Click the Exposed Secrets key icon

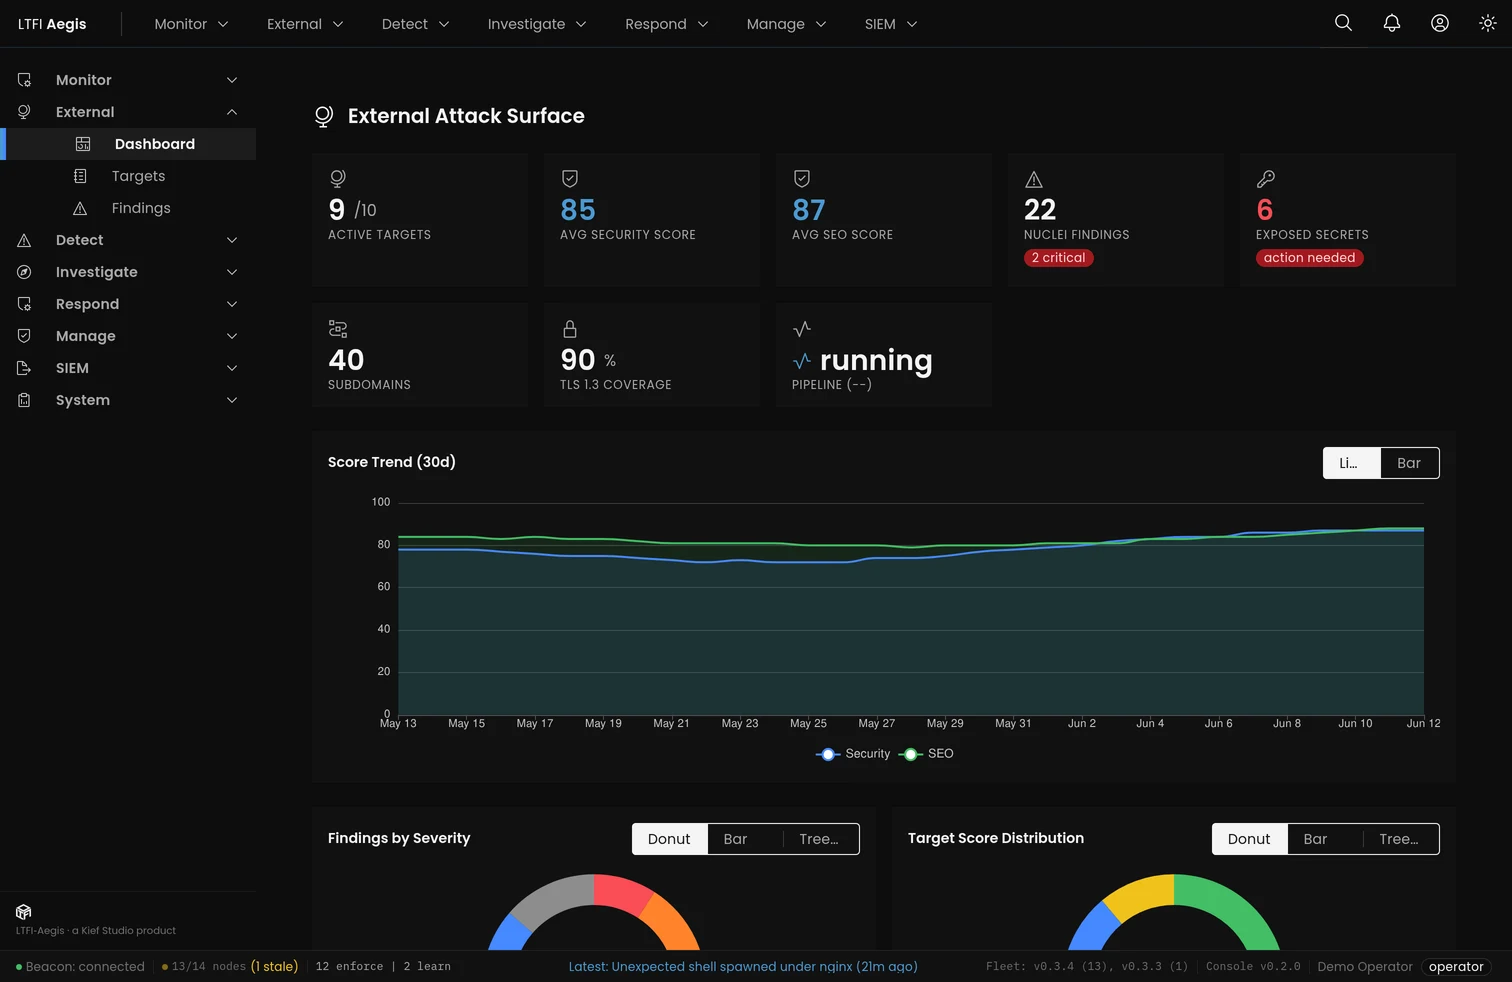(1266, 179)
